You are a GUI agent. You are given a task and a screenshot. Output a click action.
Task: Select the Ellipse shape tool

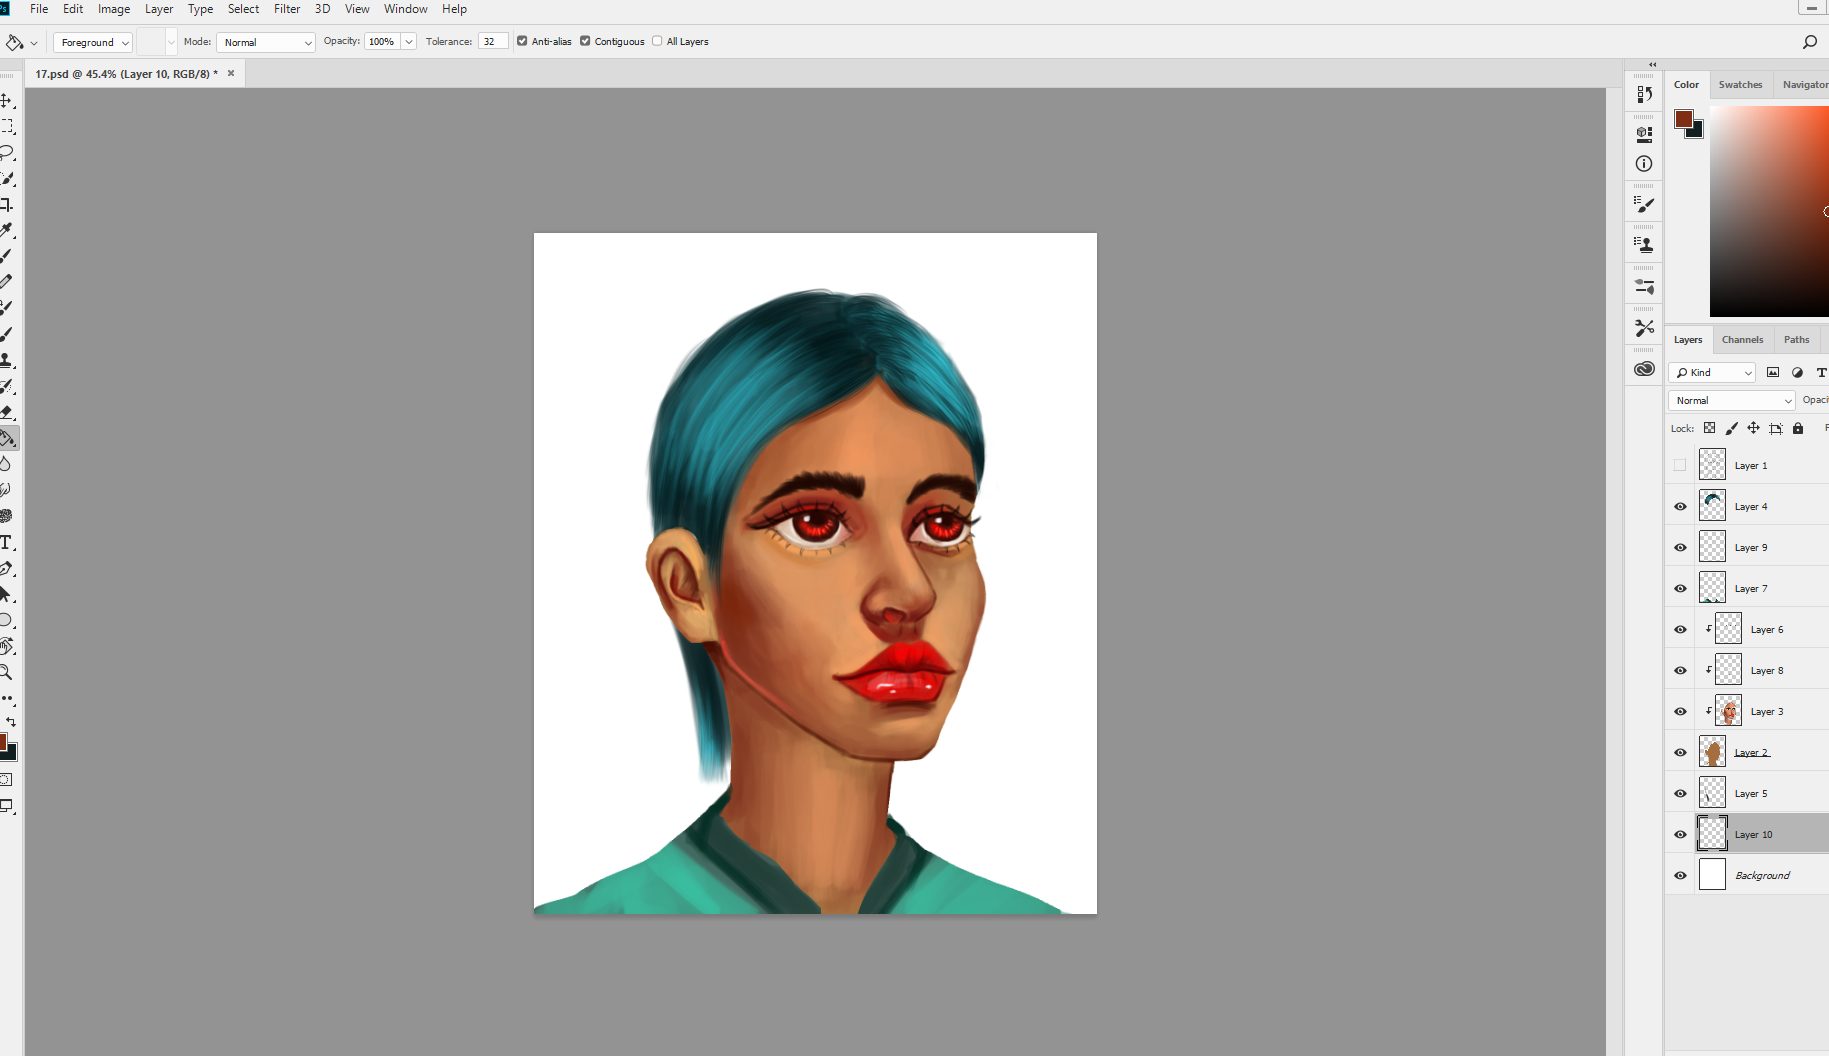pos(6,620)
